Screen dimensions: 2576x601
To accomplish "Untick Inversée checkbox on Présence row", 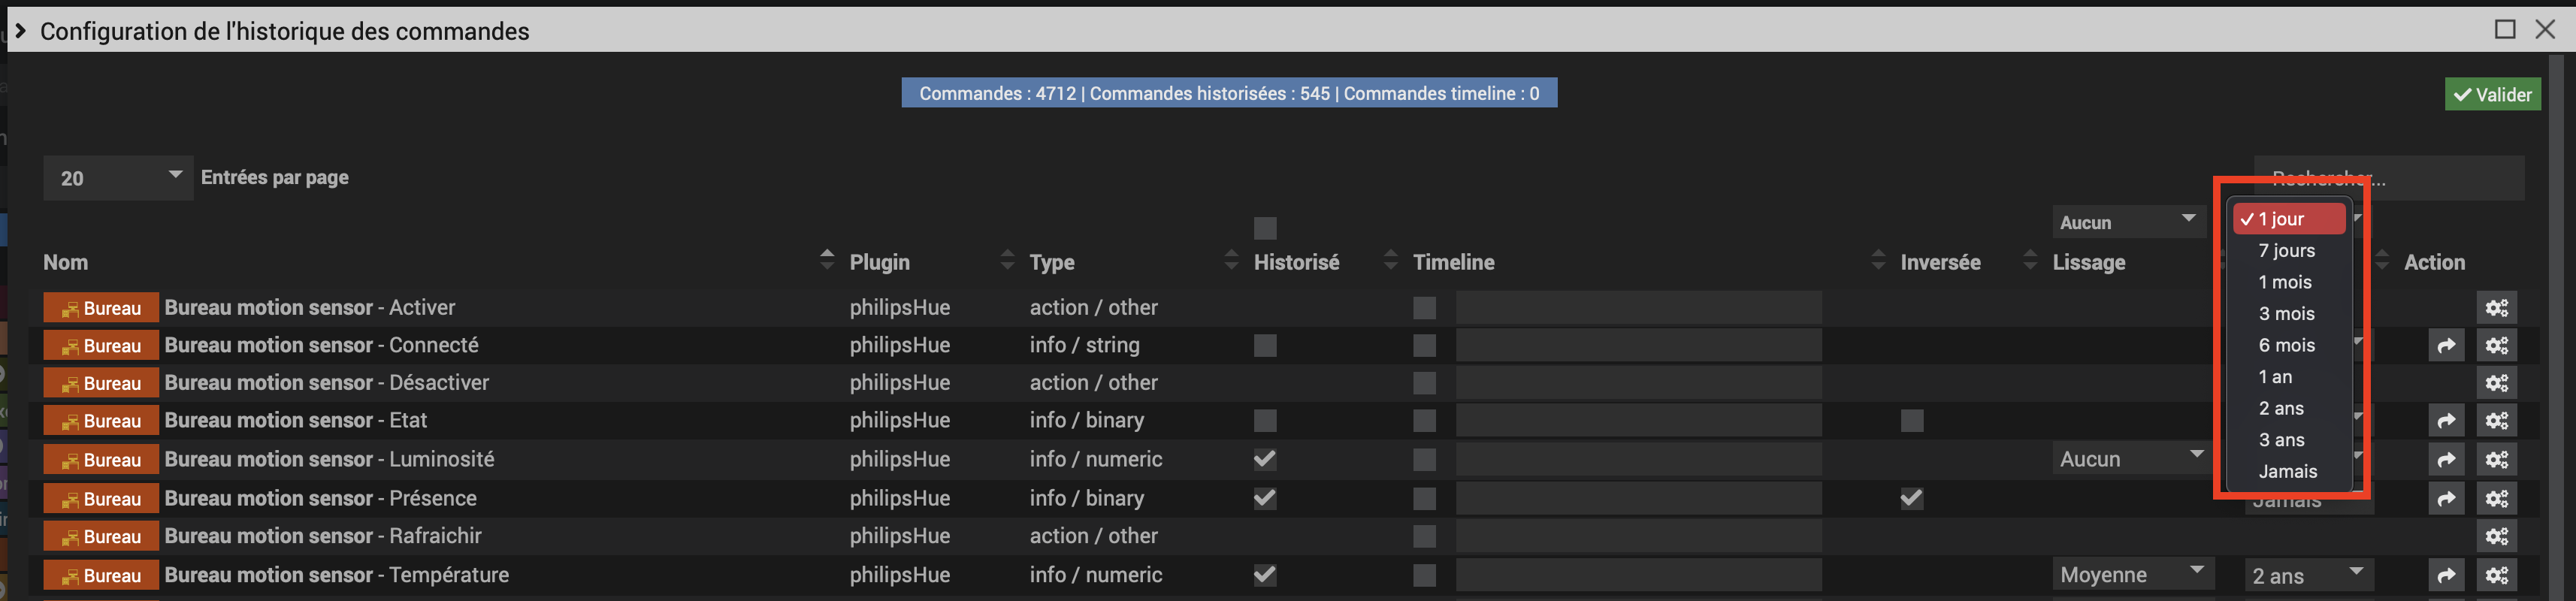I will click(1911, 498).
